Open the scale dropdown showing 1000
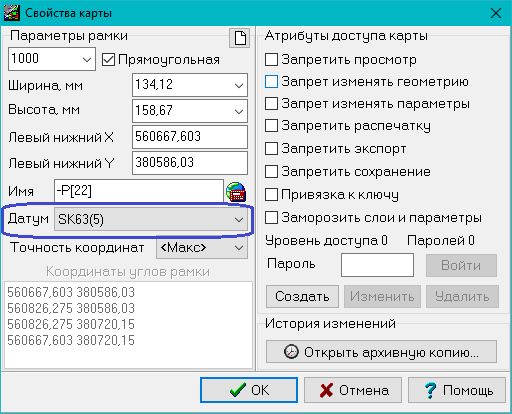Viewport: 512px width, 414px height. [x=52, y=59]
